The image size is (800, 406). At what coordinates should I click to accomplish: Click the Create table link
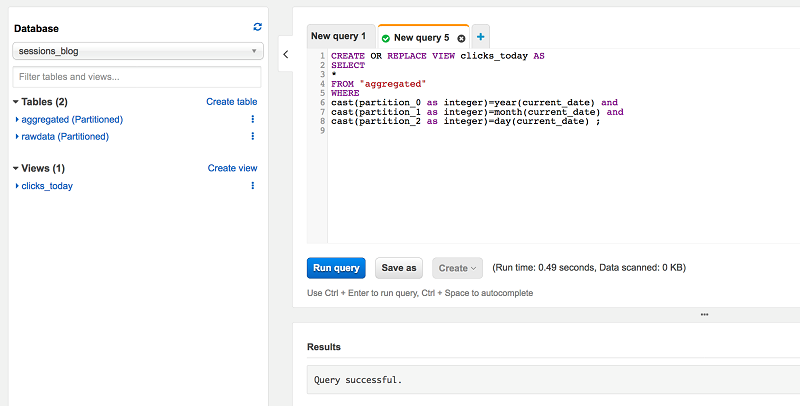point(232,102)
